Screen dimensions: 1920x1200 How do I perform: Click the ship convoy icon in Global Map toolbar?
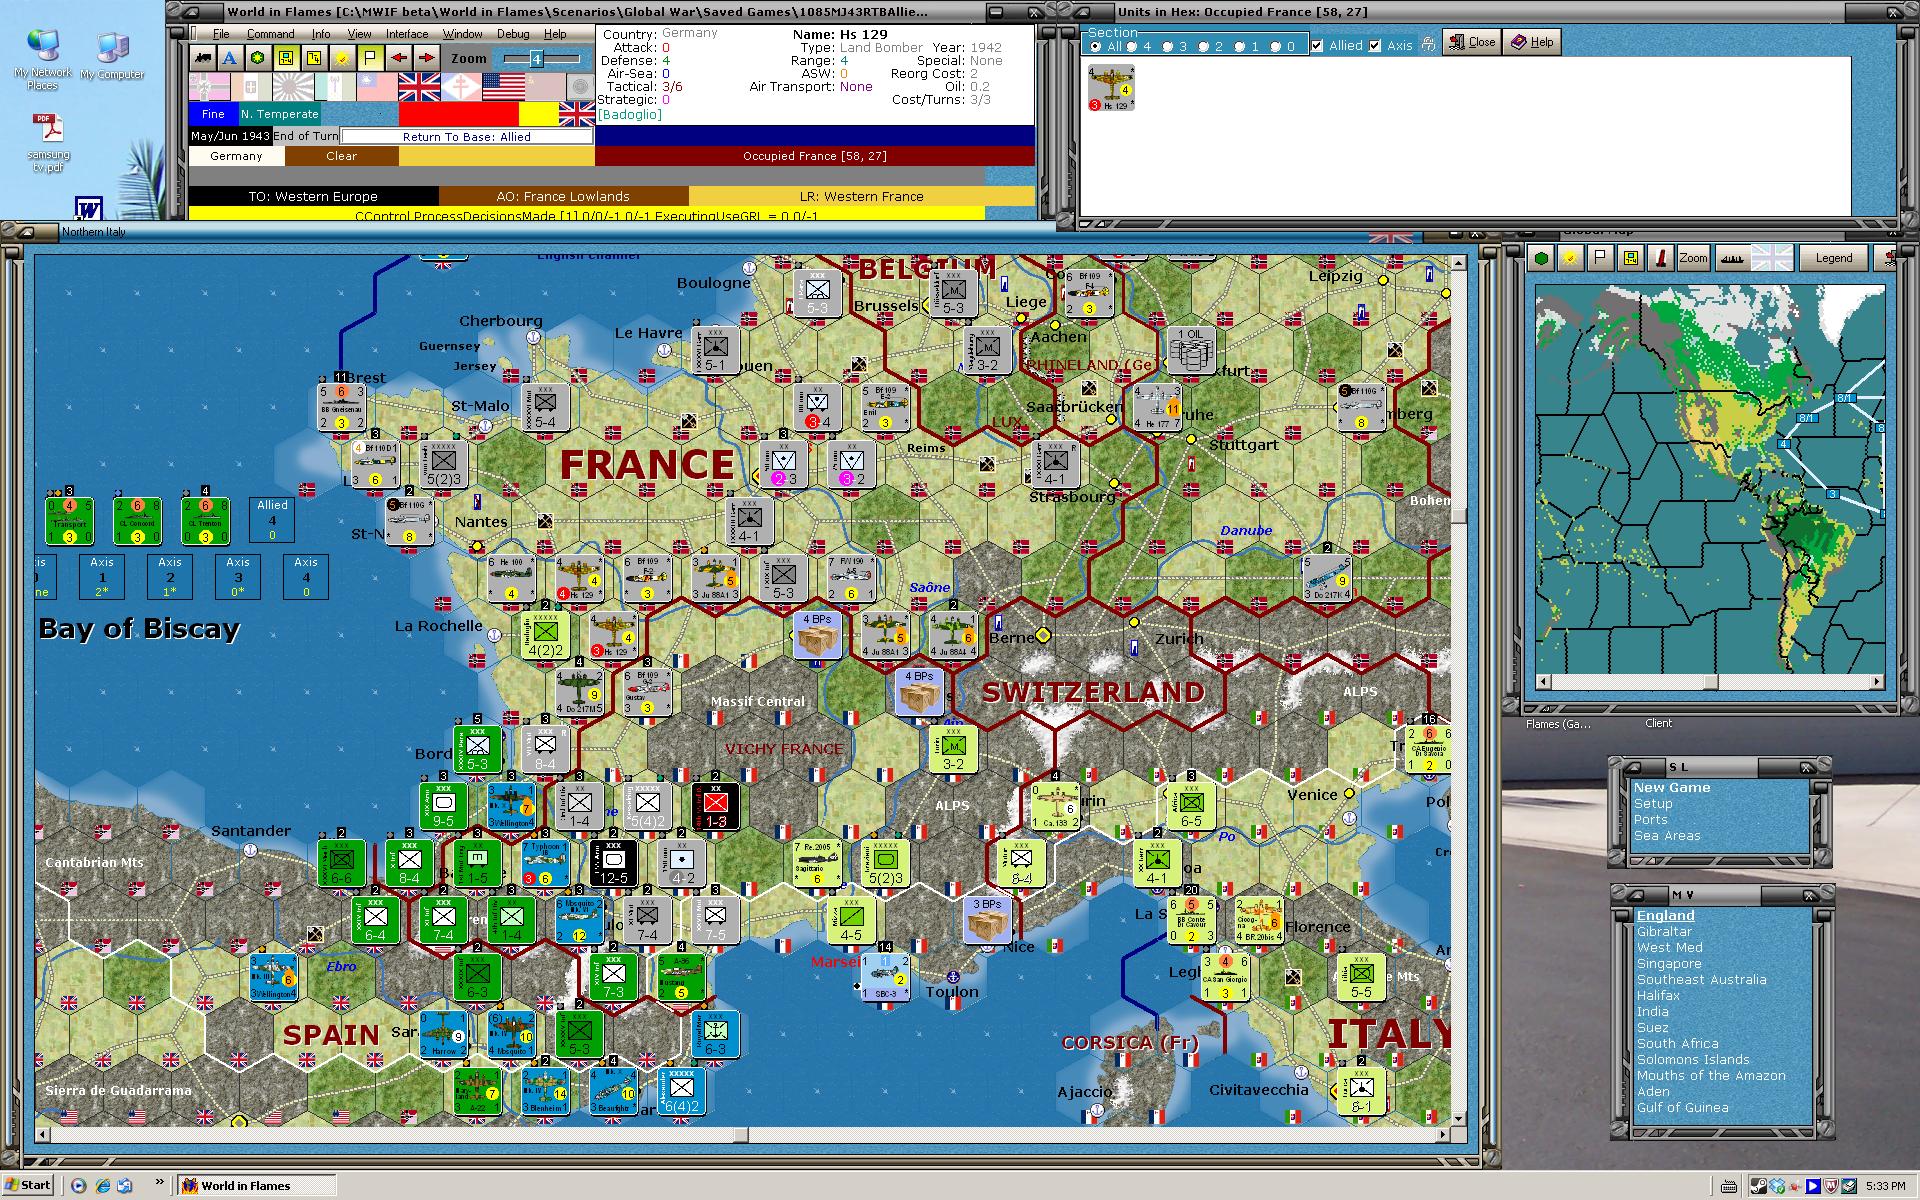(1735, 258)
